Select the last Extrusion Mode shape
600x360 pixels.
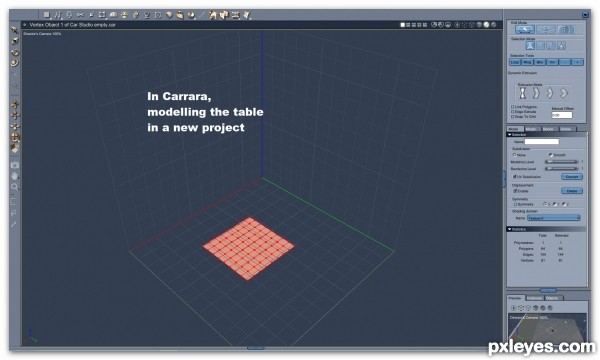563,93
